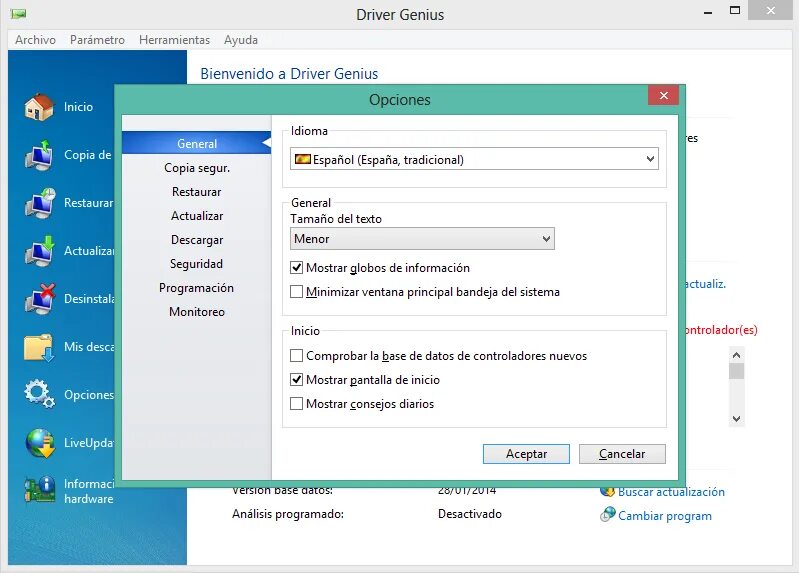
Task: Open the Inicio home icon in sidebar
Action: pos(39,107)
